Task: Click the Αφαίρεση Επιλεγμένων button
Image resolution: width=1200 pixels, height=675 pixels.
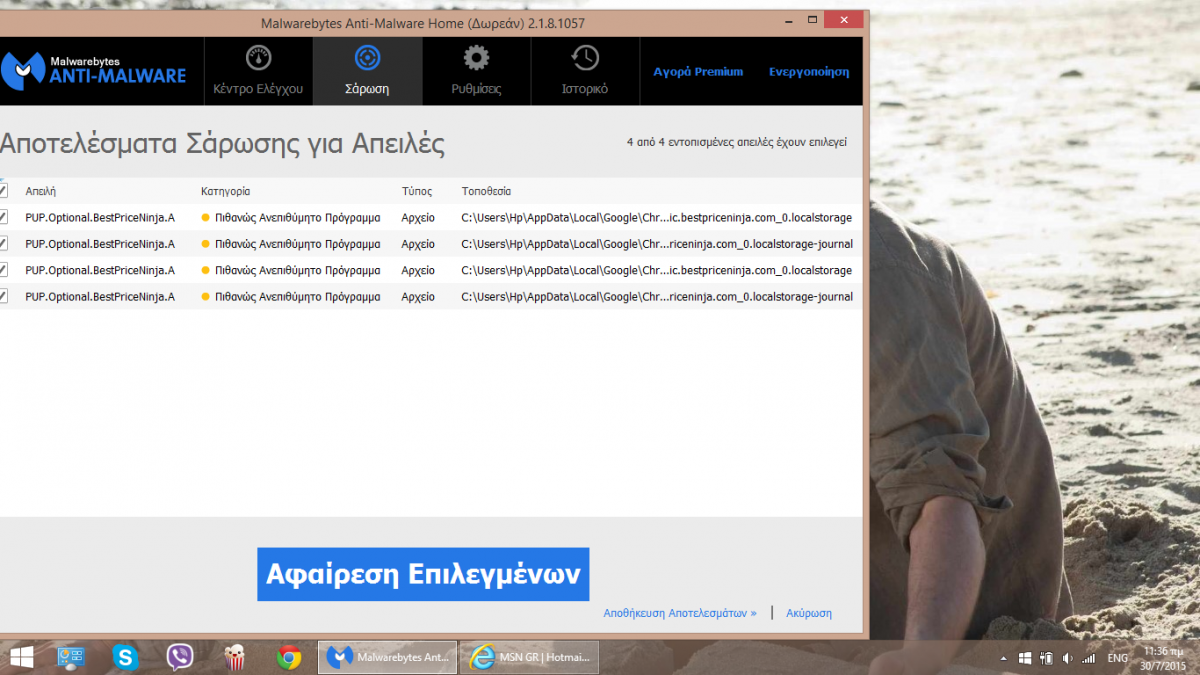Action: tap(423, 574)
